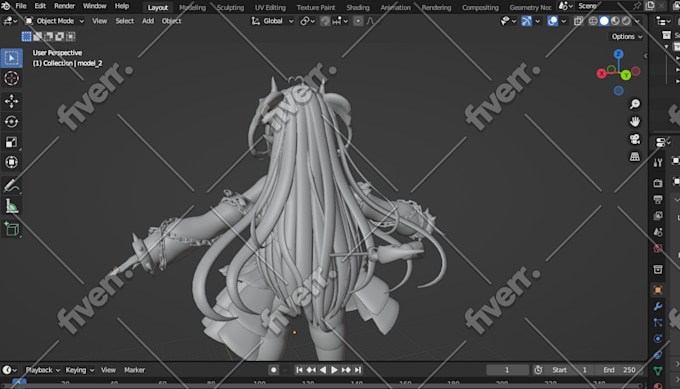Open pivot point dropdown

coord(307,21)
